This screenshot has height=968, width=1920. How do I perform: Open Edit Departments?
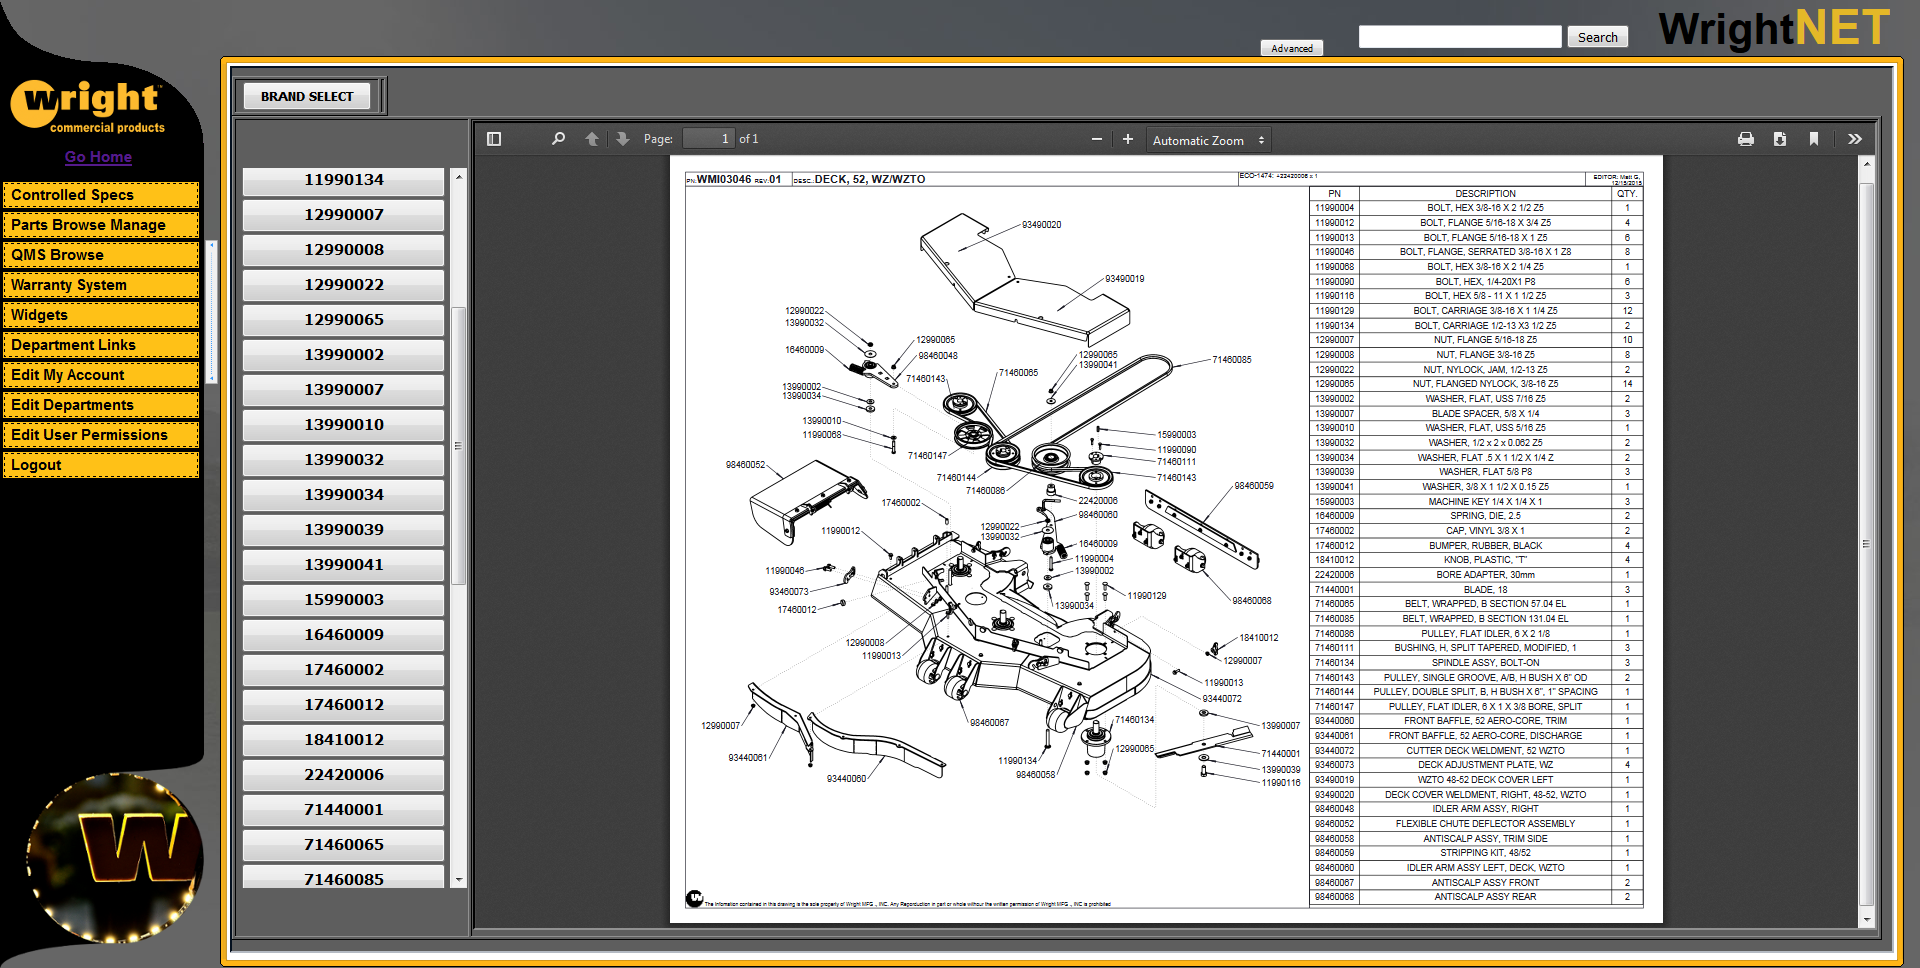[x=101, y=405]
